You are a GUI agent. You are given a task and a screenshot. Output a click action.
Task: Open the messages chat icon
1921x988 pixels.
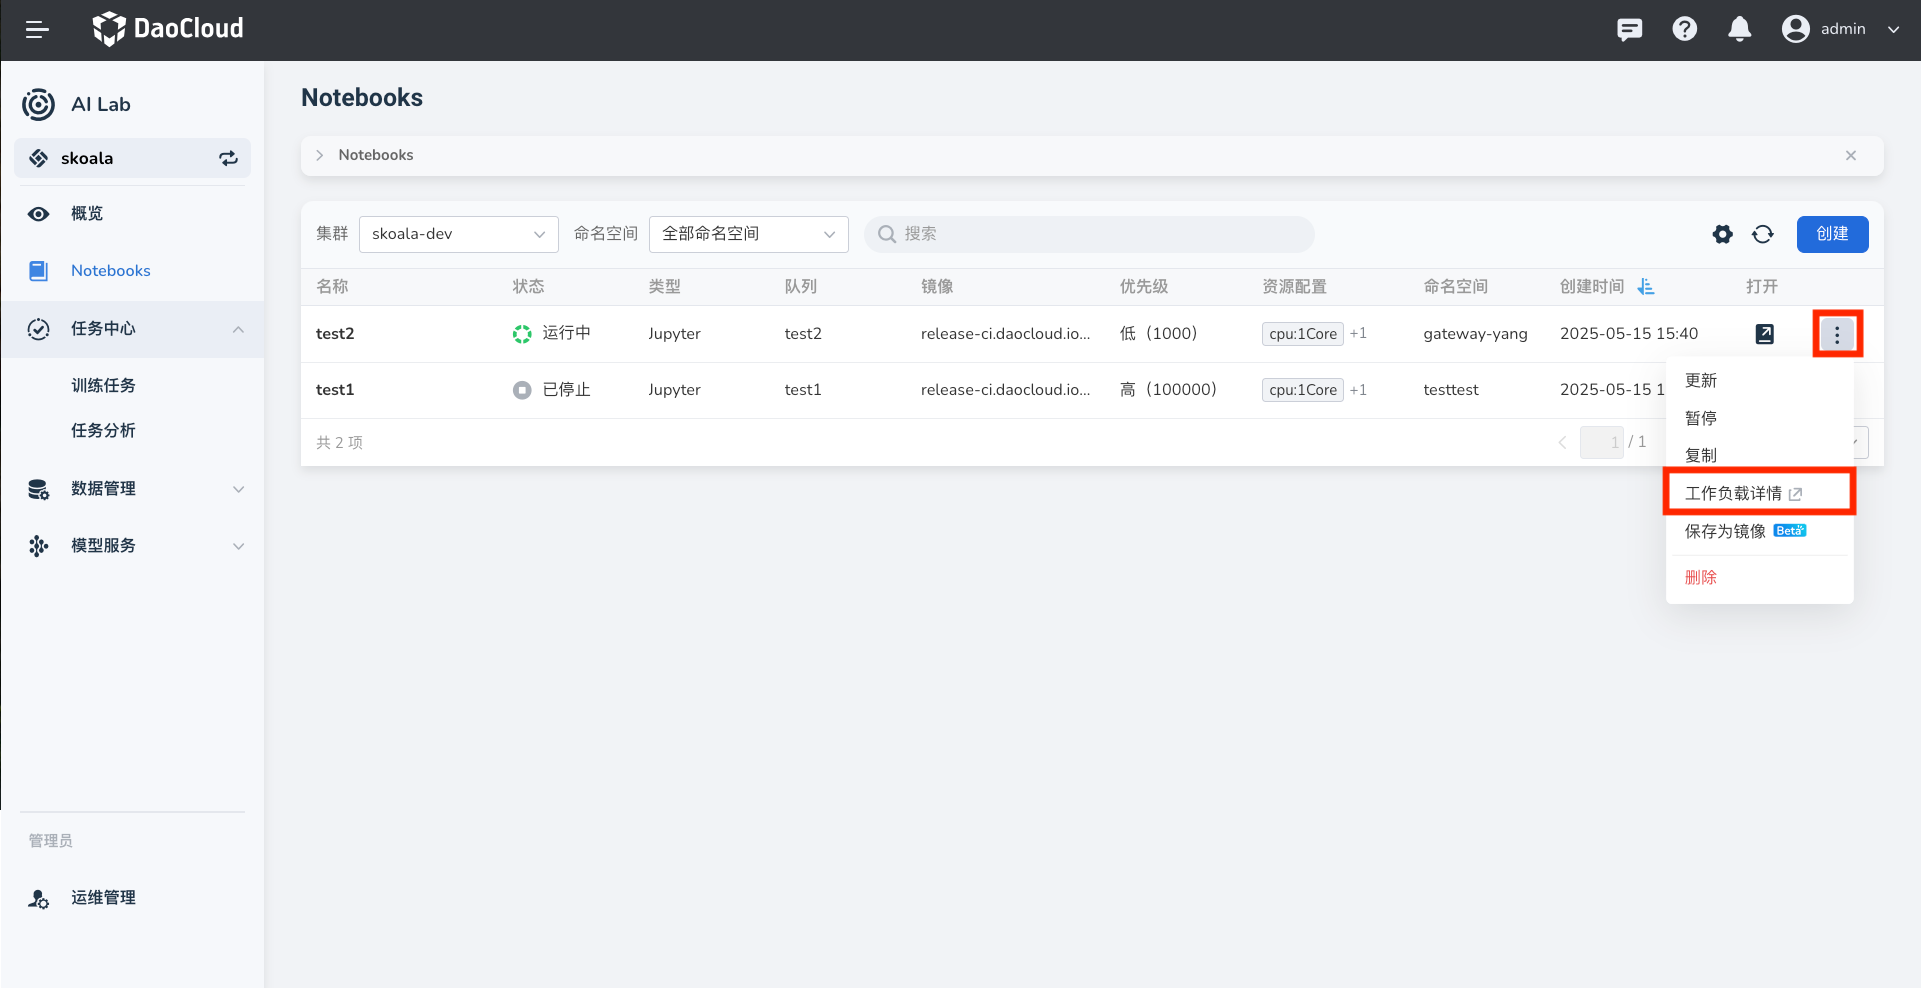(1629, 29)
